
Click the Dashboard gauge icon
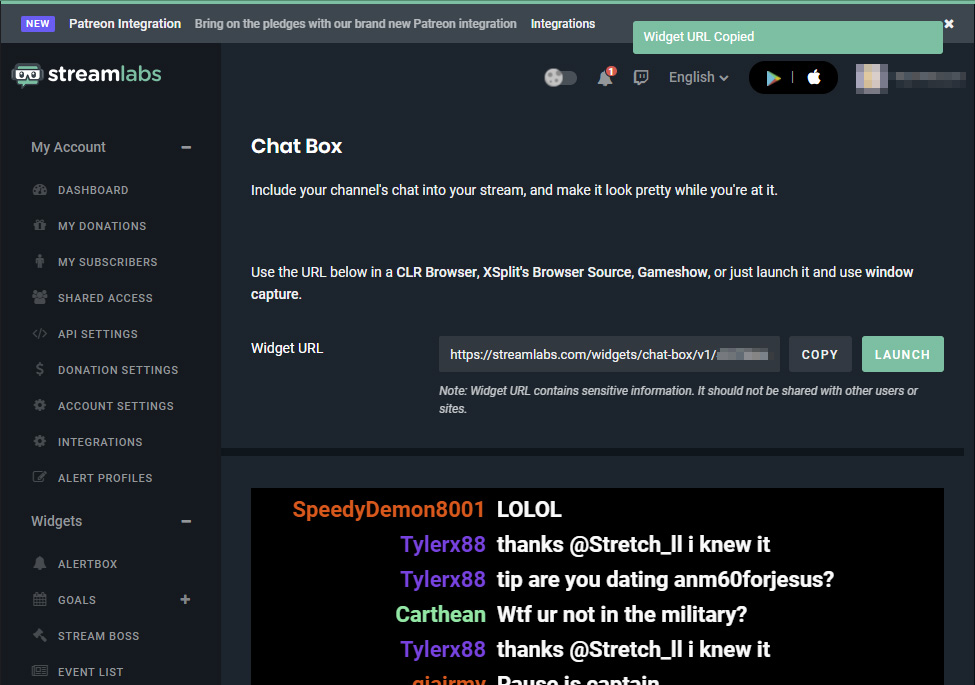tap(40, 190)
